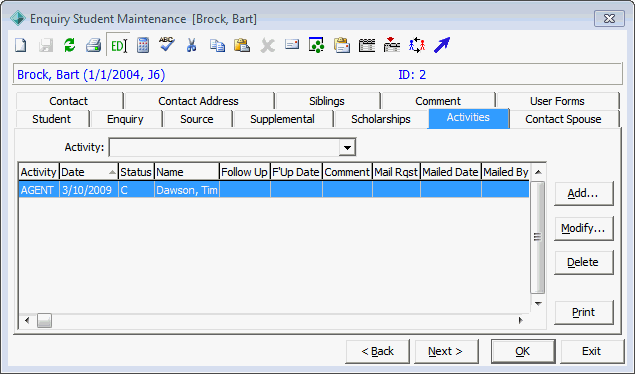Switch to the Student tab
This screenshot has width=635, height=374.
coord(51,119)
